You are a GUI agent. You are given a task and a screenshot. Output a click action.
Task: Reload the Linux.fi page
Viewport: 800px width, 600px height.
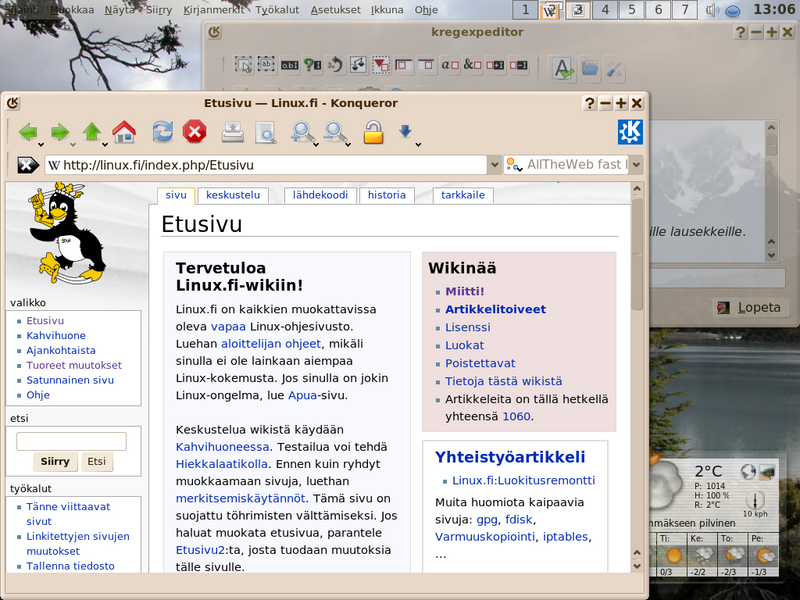[x=163, y=131]
